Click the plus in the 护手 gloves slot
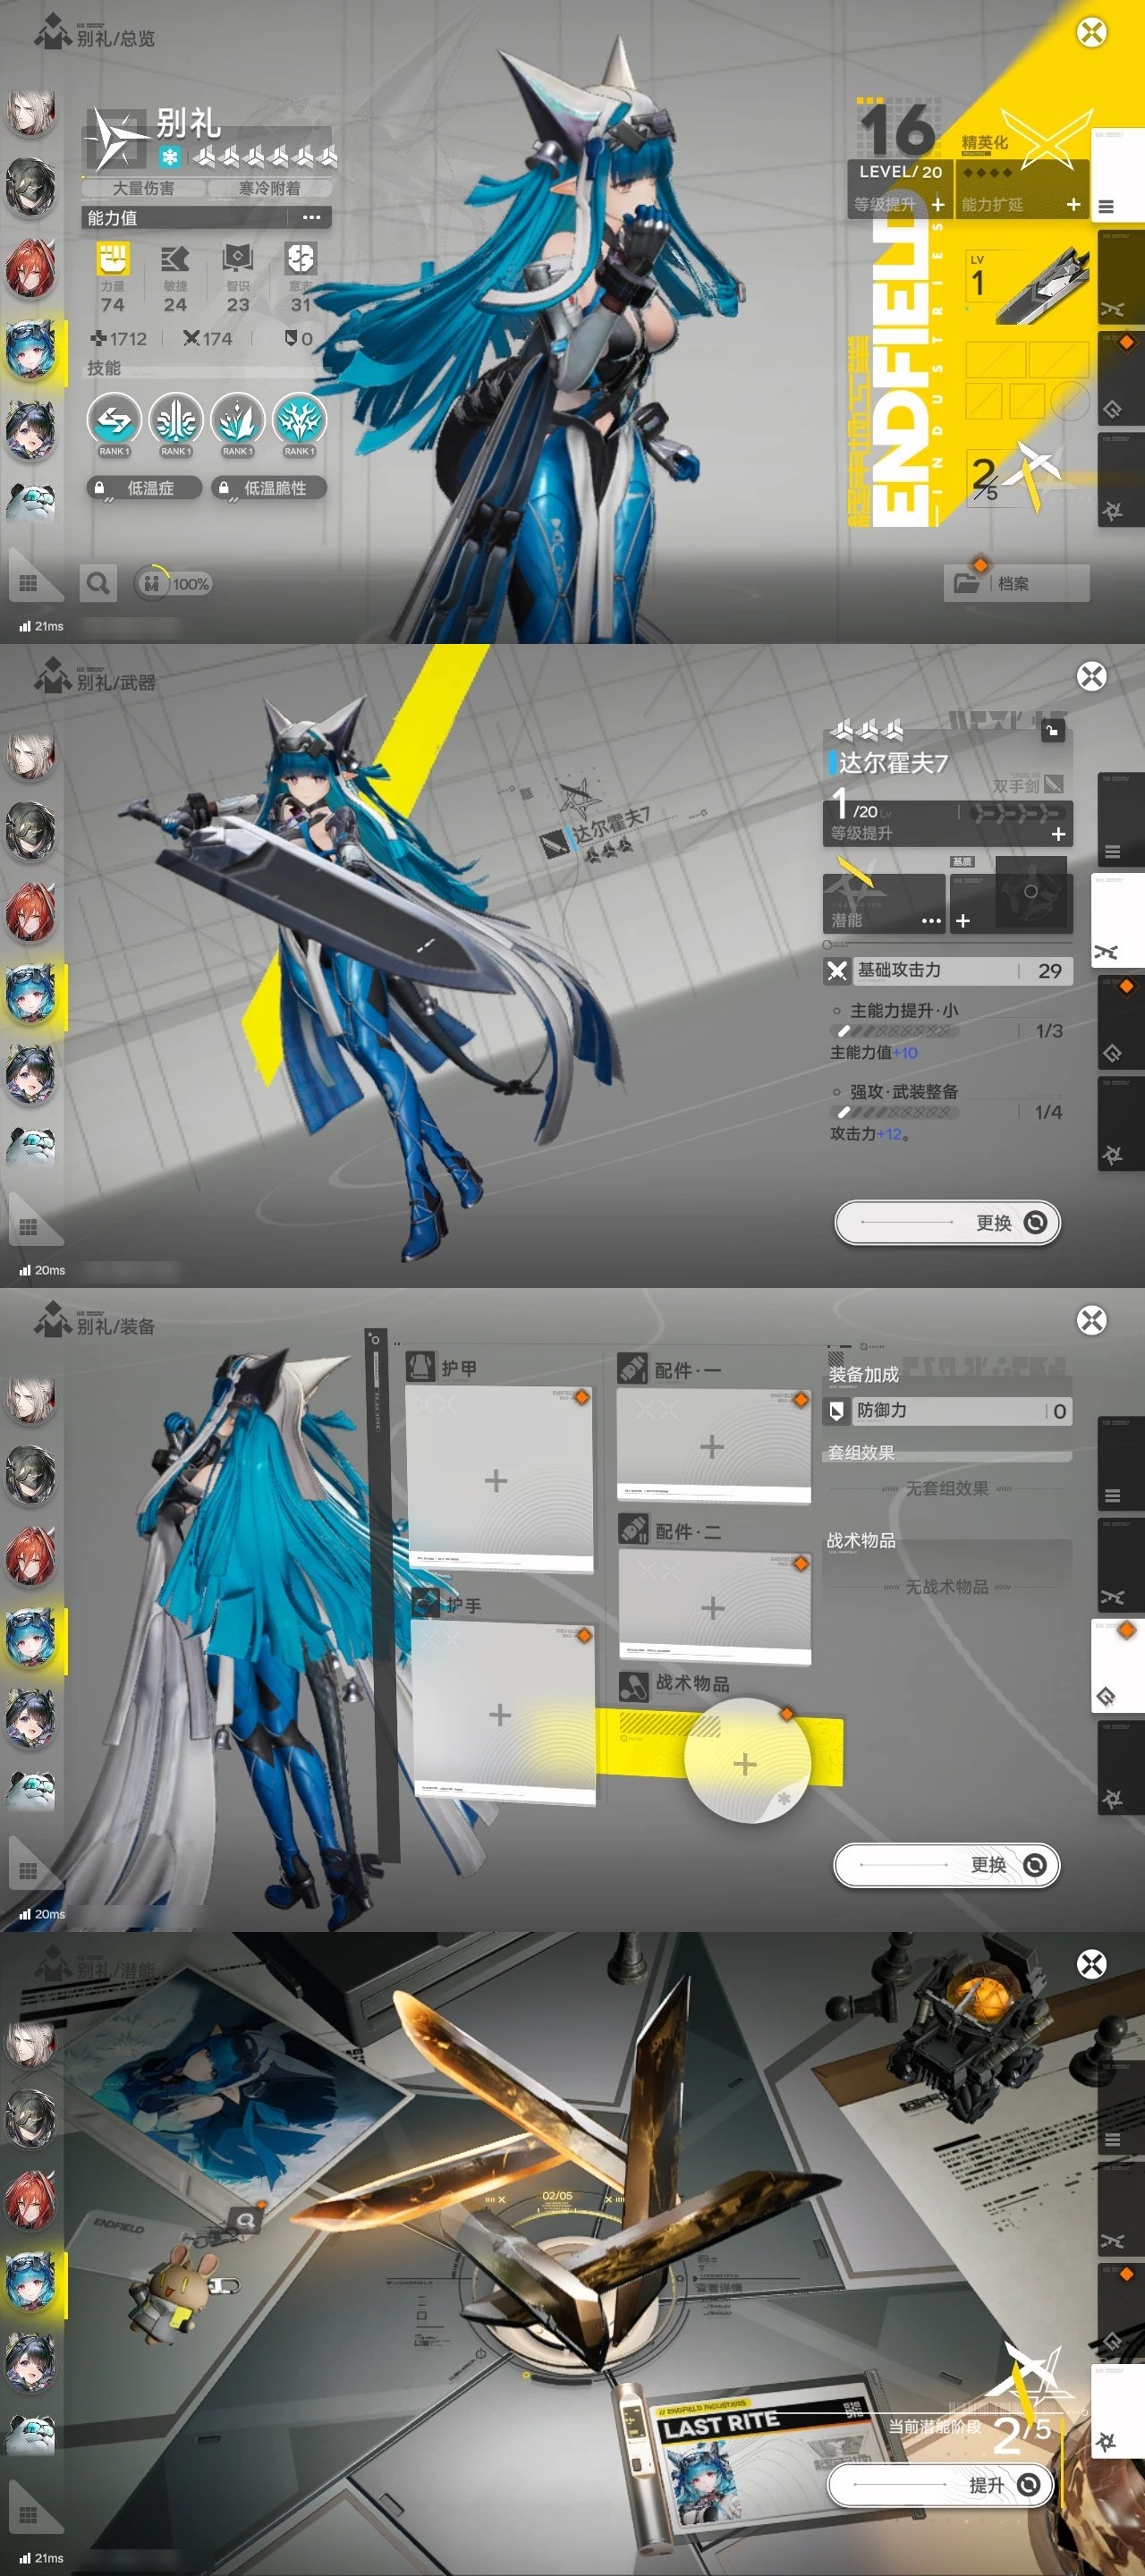Image resolution: width=1145 pixels, height=2576 pixels. (x=500, y=1715)
